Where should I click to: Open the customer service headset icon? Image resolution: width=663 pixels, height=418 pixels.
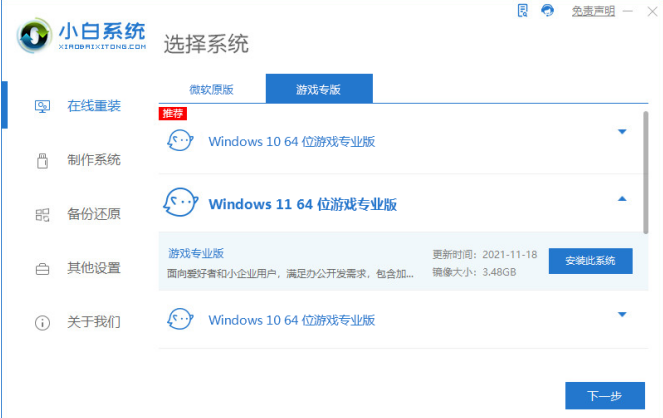(x=548, y=10)
